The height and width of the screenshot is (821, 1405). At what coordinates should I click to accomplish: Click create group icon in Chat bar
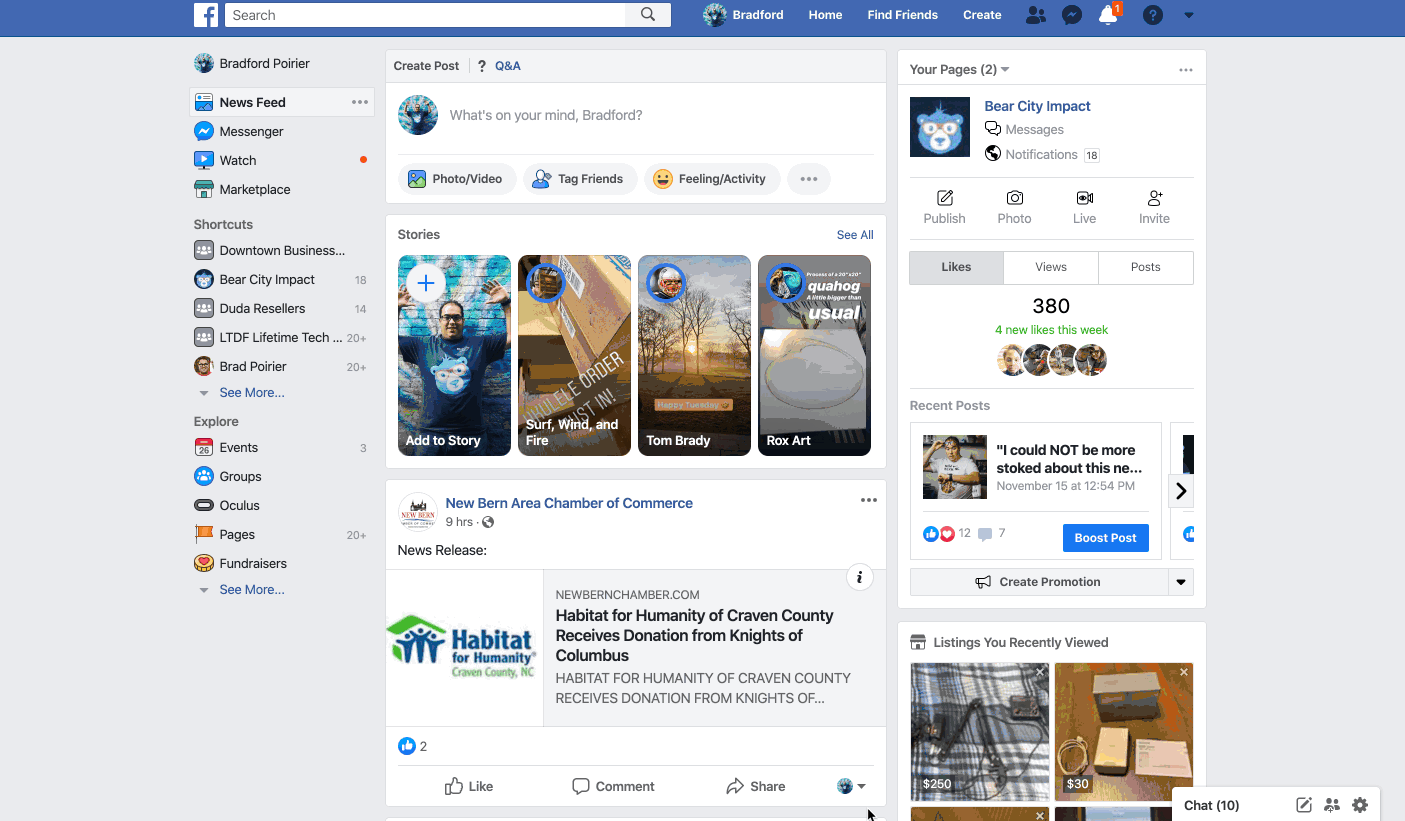point(1332,805)
